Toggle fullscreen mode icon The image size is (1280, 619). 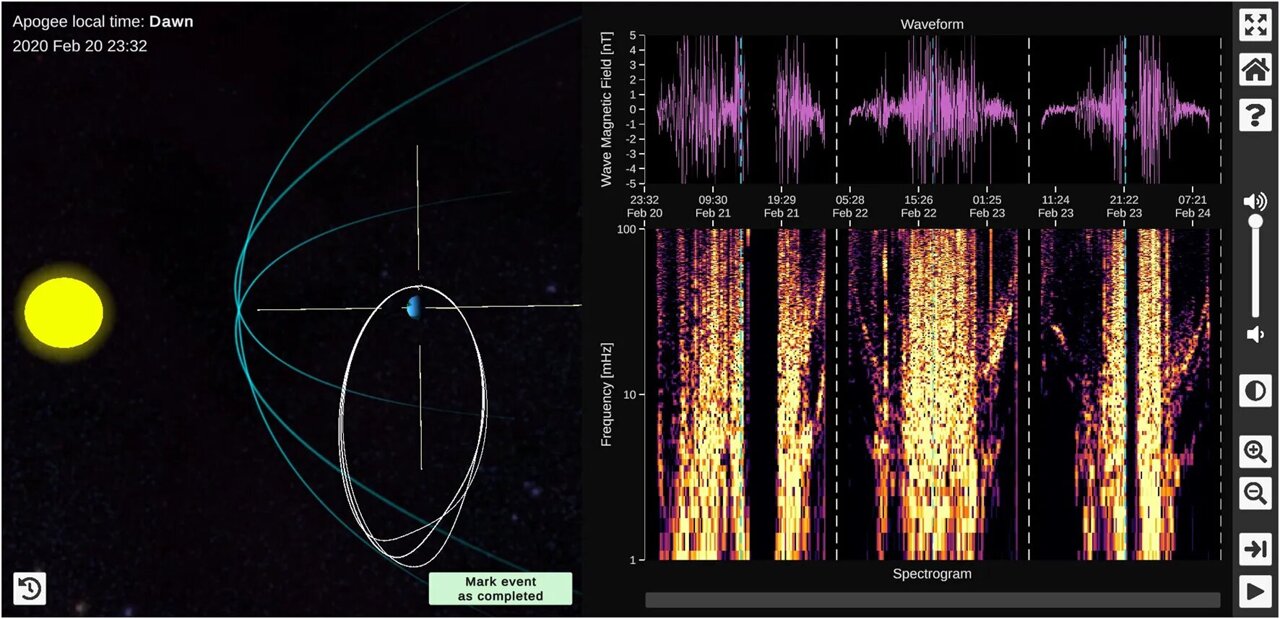coord(1255,25)
